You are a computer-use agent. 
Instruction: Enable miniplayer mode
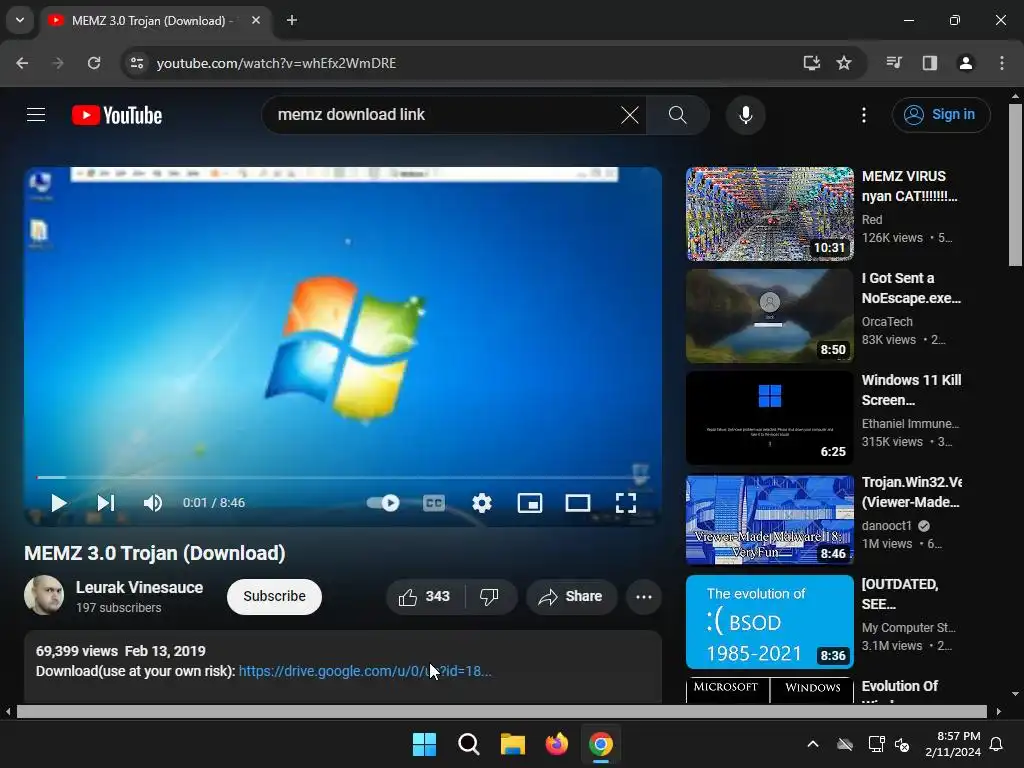530,503
